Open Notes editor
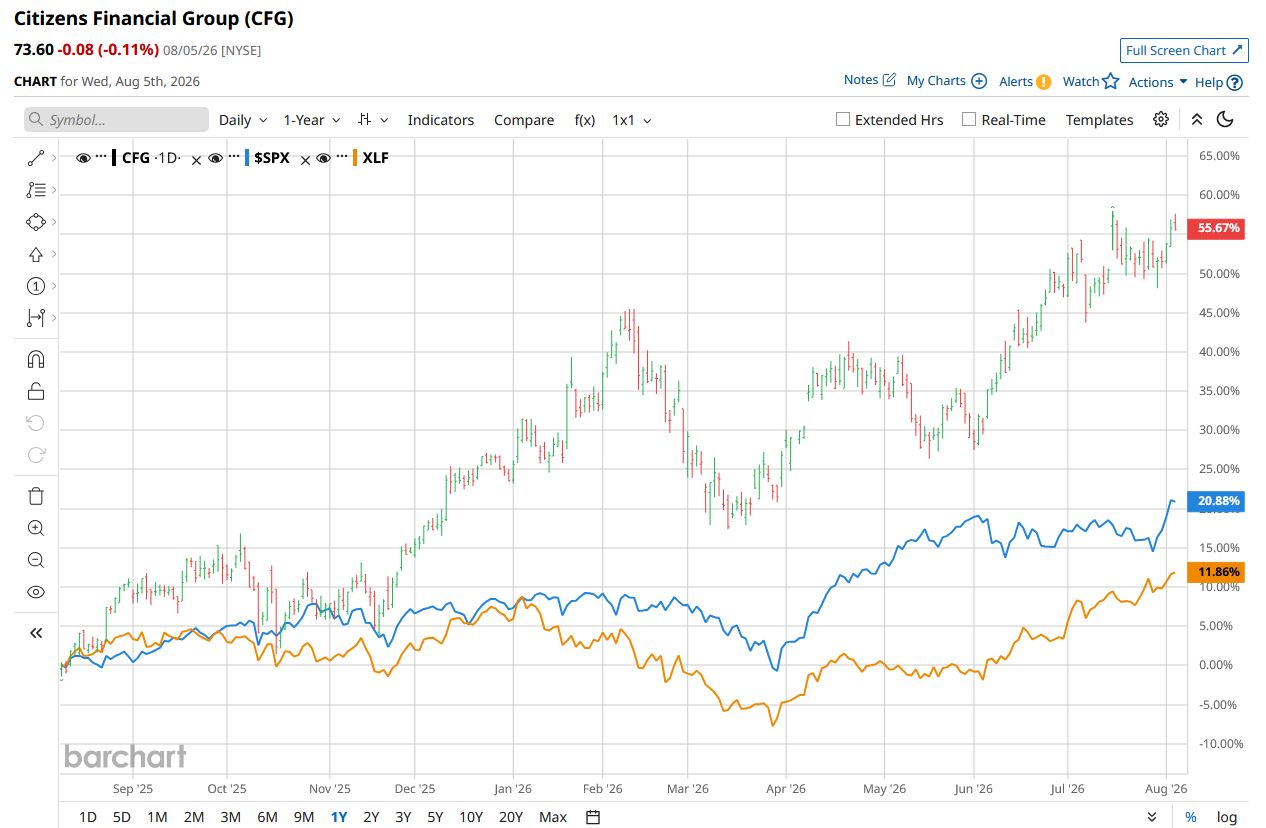The height and width of the screenshot is (828, 1266). pyautogui.click(x=869, y=80)
